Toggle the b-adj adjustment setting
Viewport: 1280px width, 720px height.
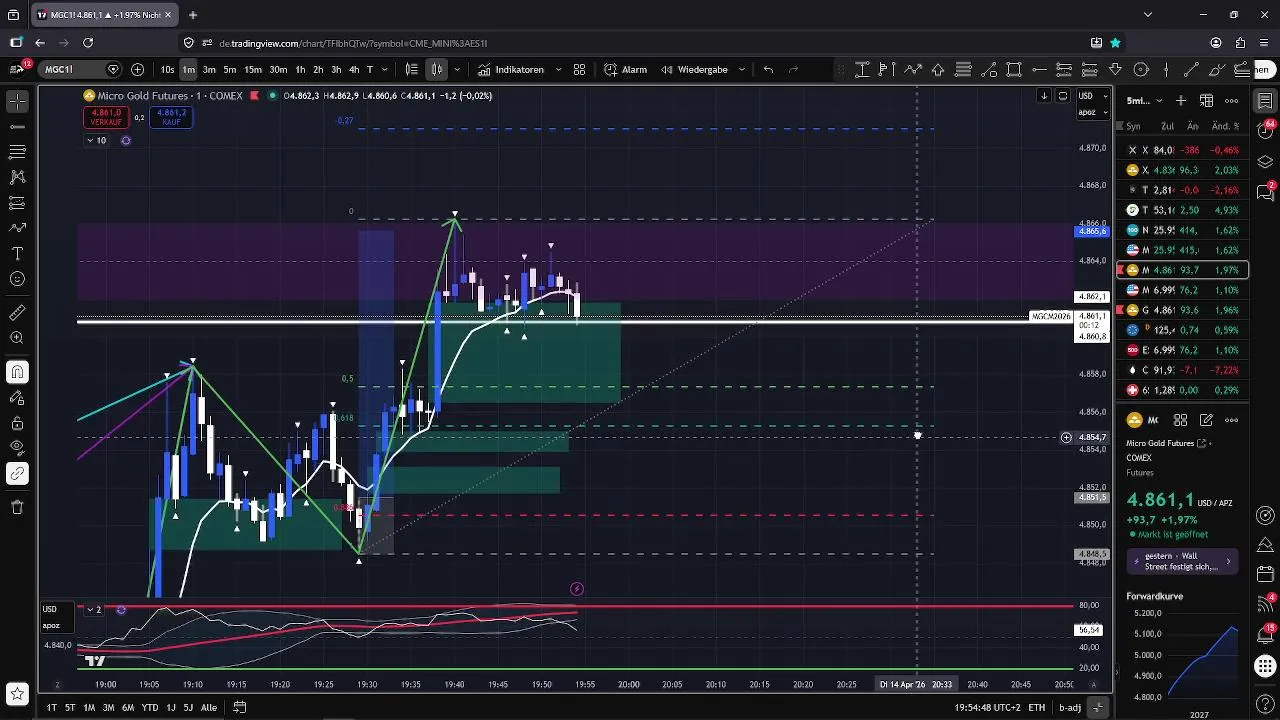1070,708
